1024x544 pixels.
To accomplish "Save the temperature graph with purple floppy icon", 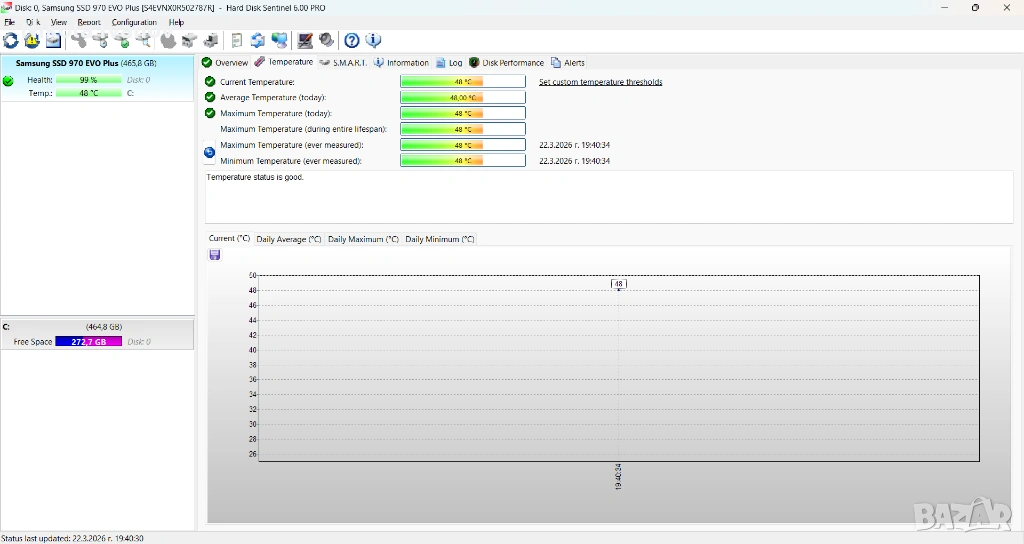I will [215, 255].
